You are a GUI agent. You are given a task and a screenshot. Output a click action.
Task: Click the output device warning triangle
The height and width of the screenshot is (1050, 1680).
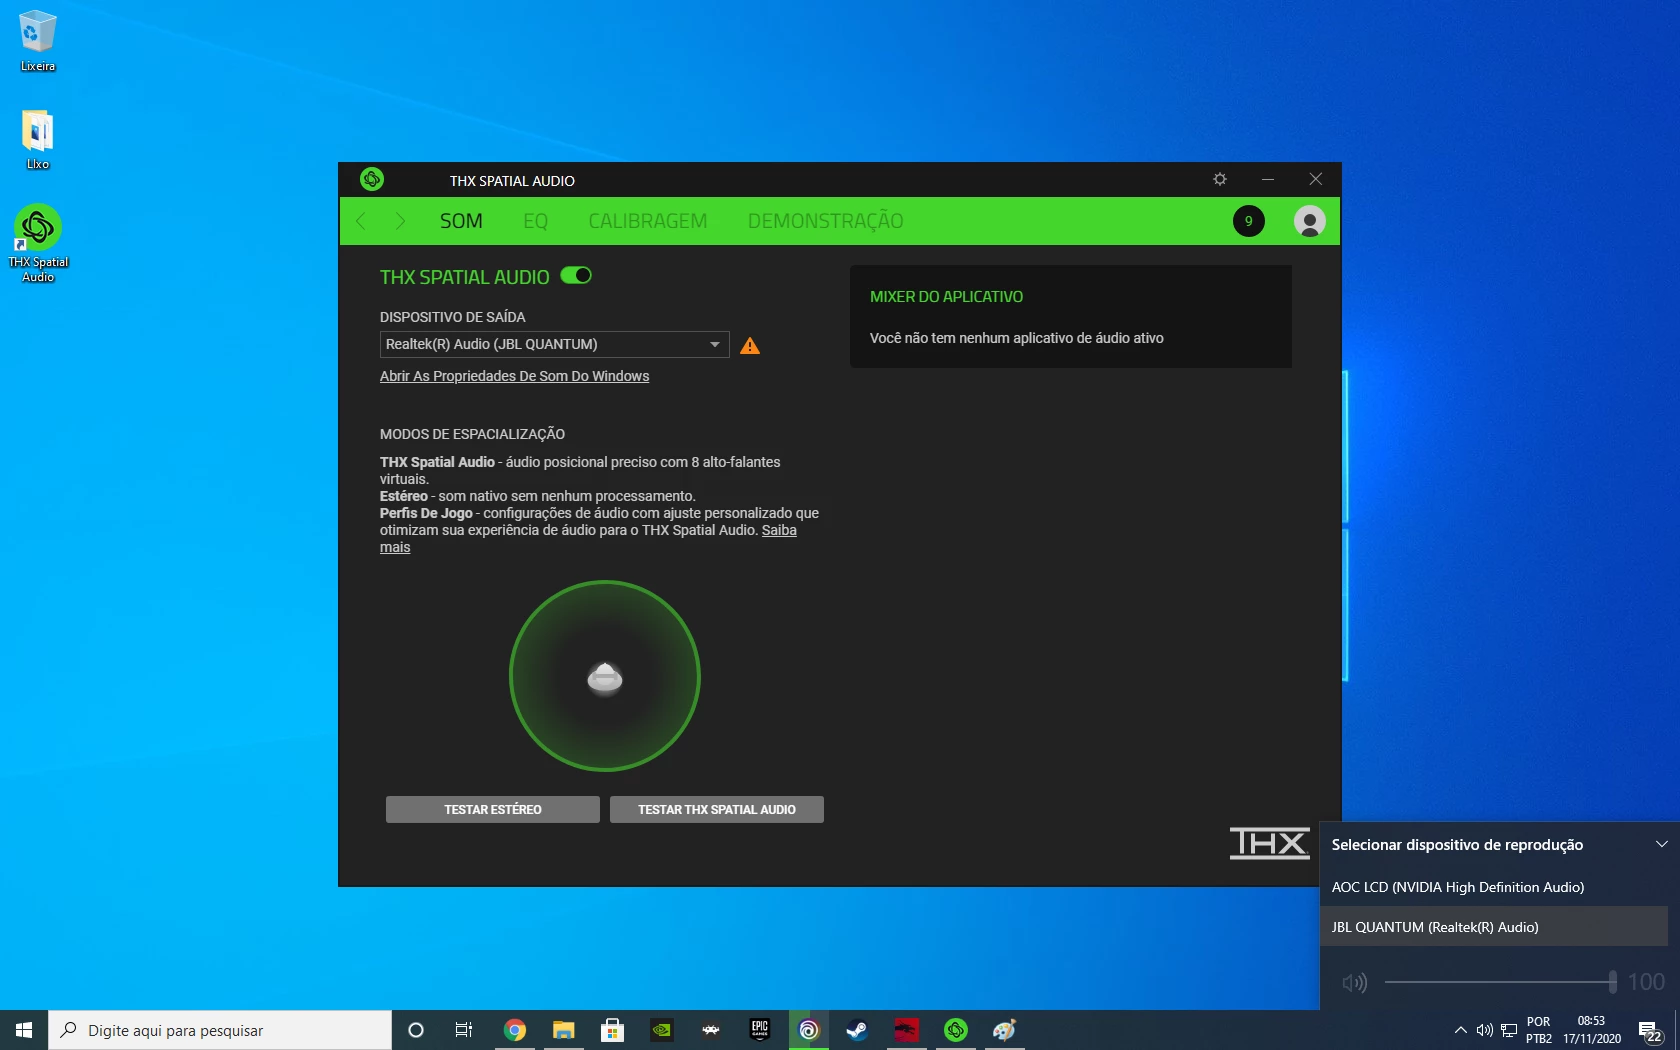pos(750,346)
